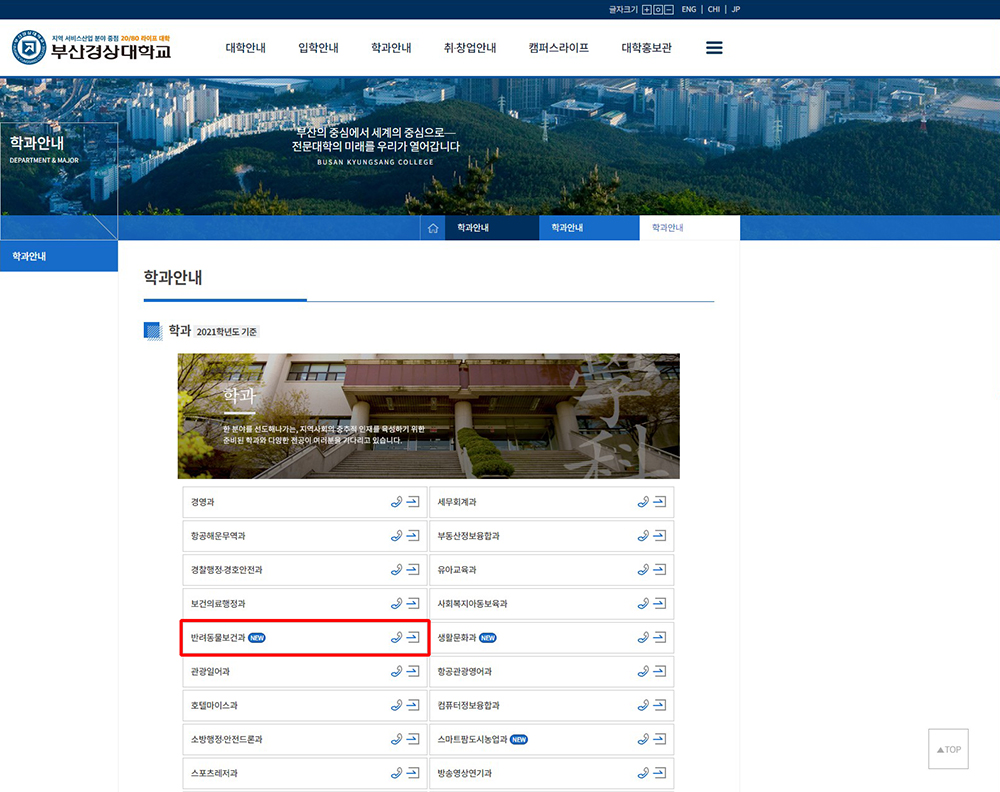Open the hamburger full menu icon

tap(714, 48)
